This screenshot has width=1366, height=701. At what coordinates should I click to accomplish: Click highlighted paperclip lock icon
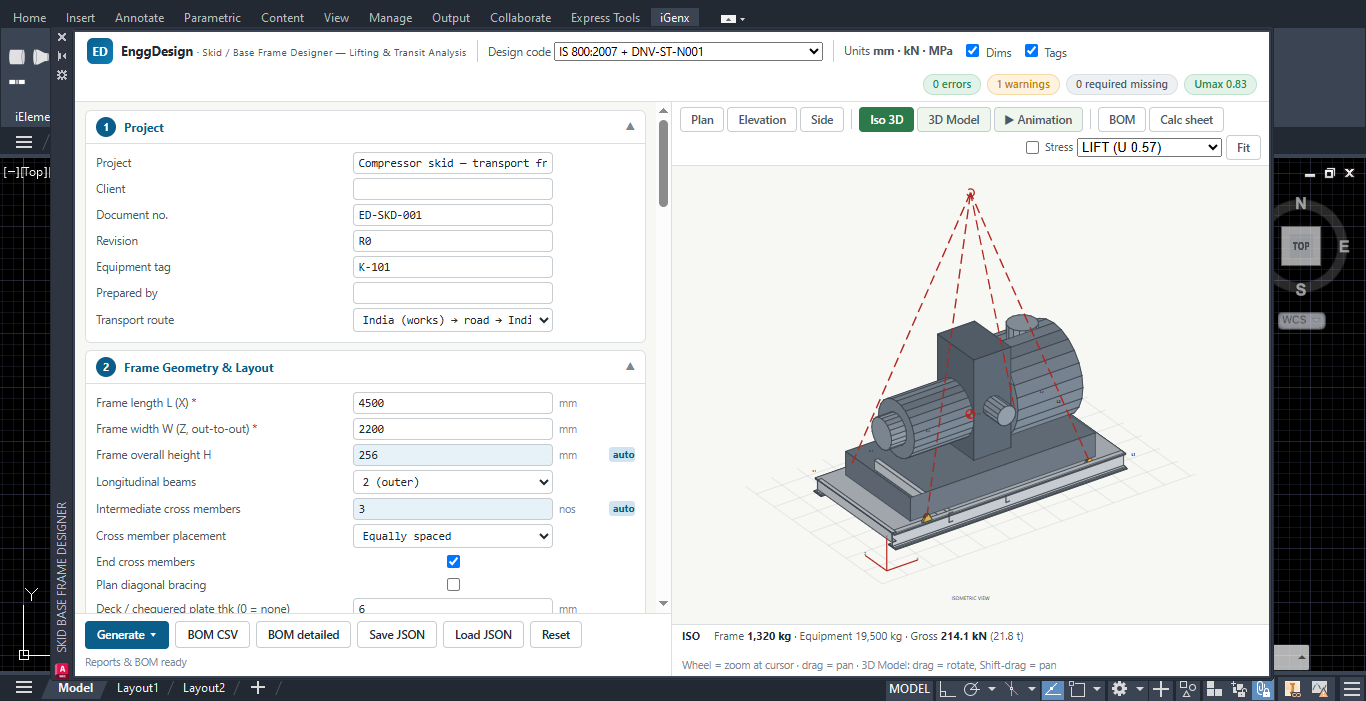(x=1264, y=689)
